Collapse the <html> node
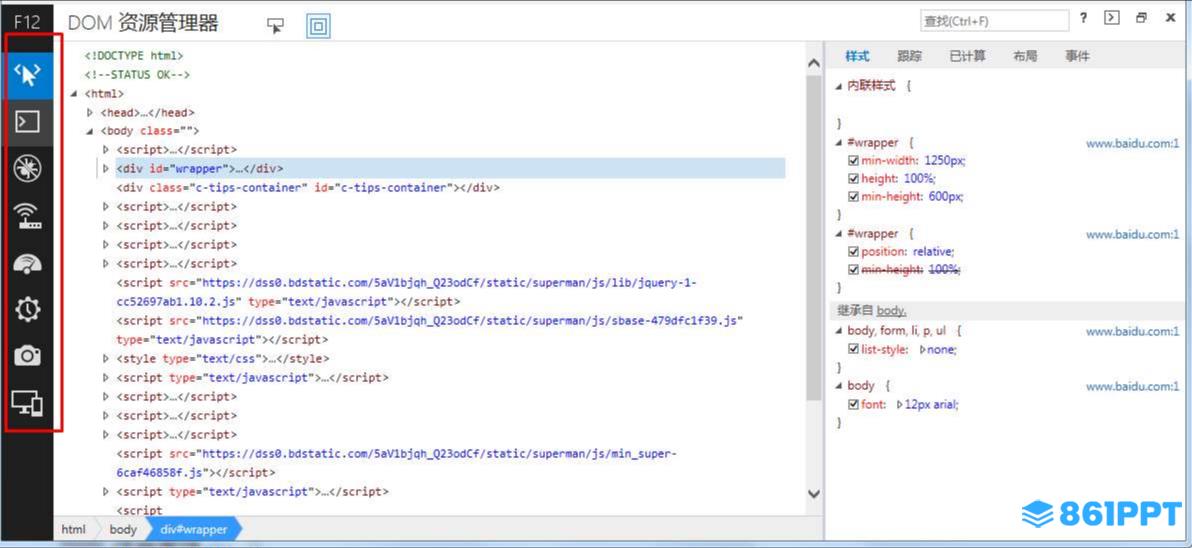 (74, 94)
